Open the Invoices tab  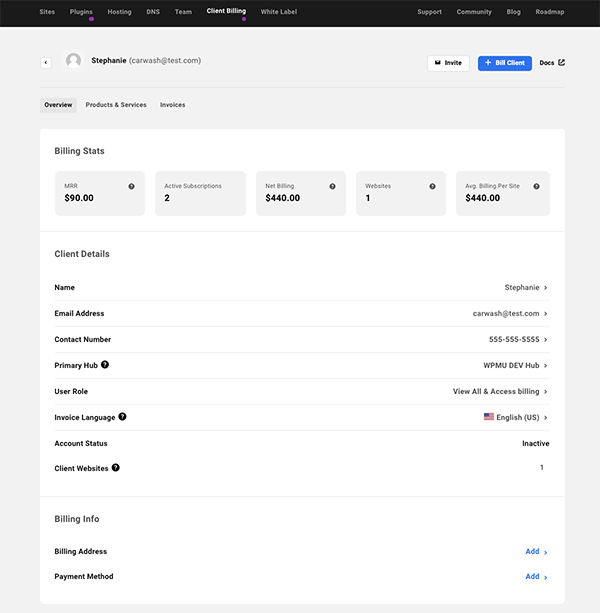[x=172, y=105]
